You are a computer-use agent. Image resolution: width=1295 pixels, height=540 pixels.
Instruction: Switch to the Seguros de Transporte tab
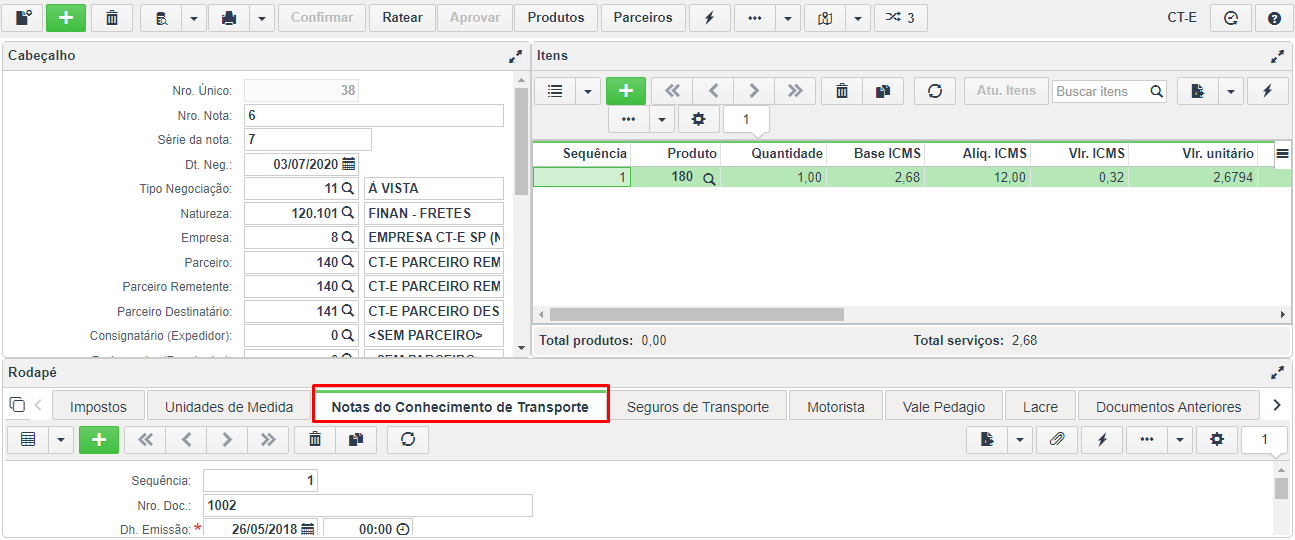click(x=698, y=407)
